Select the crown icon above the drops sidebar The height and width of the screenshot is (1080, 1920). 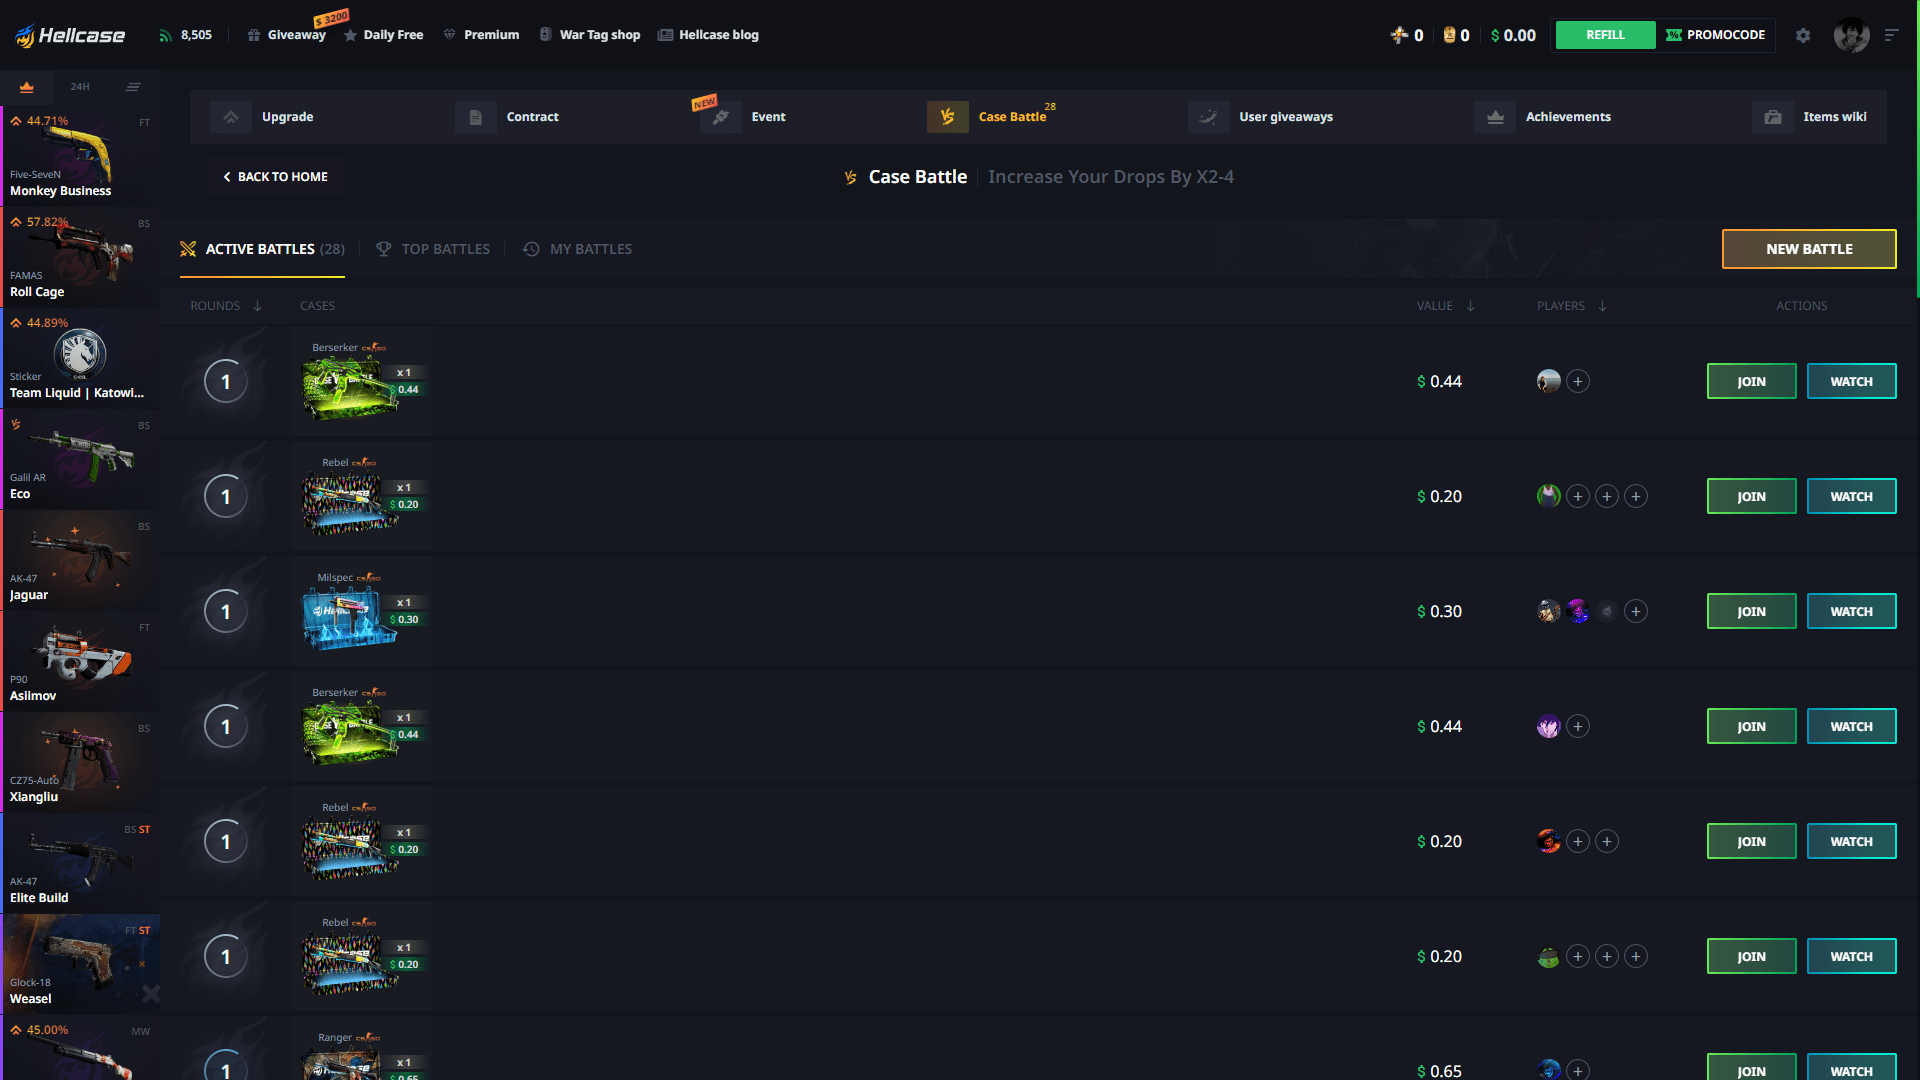tap(26, 87)
